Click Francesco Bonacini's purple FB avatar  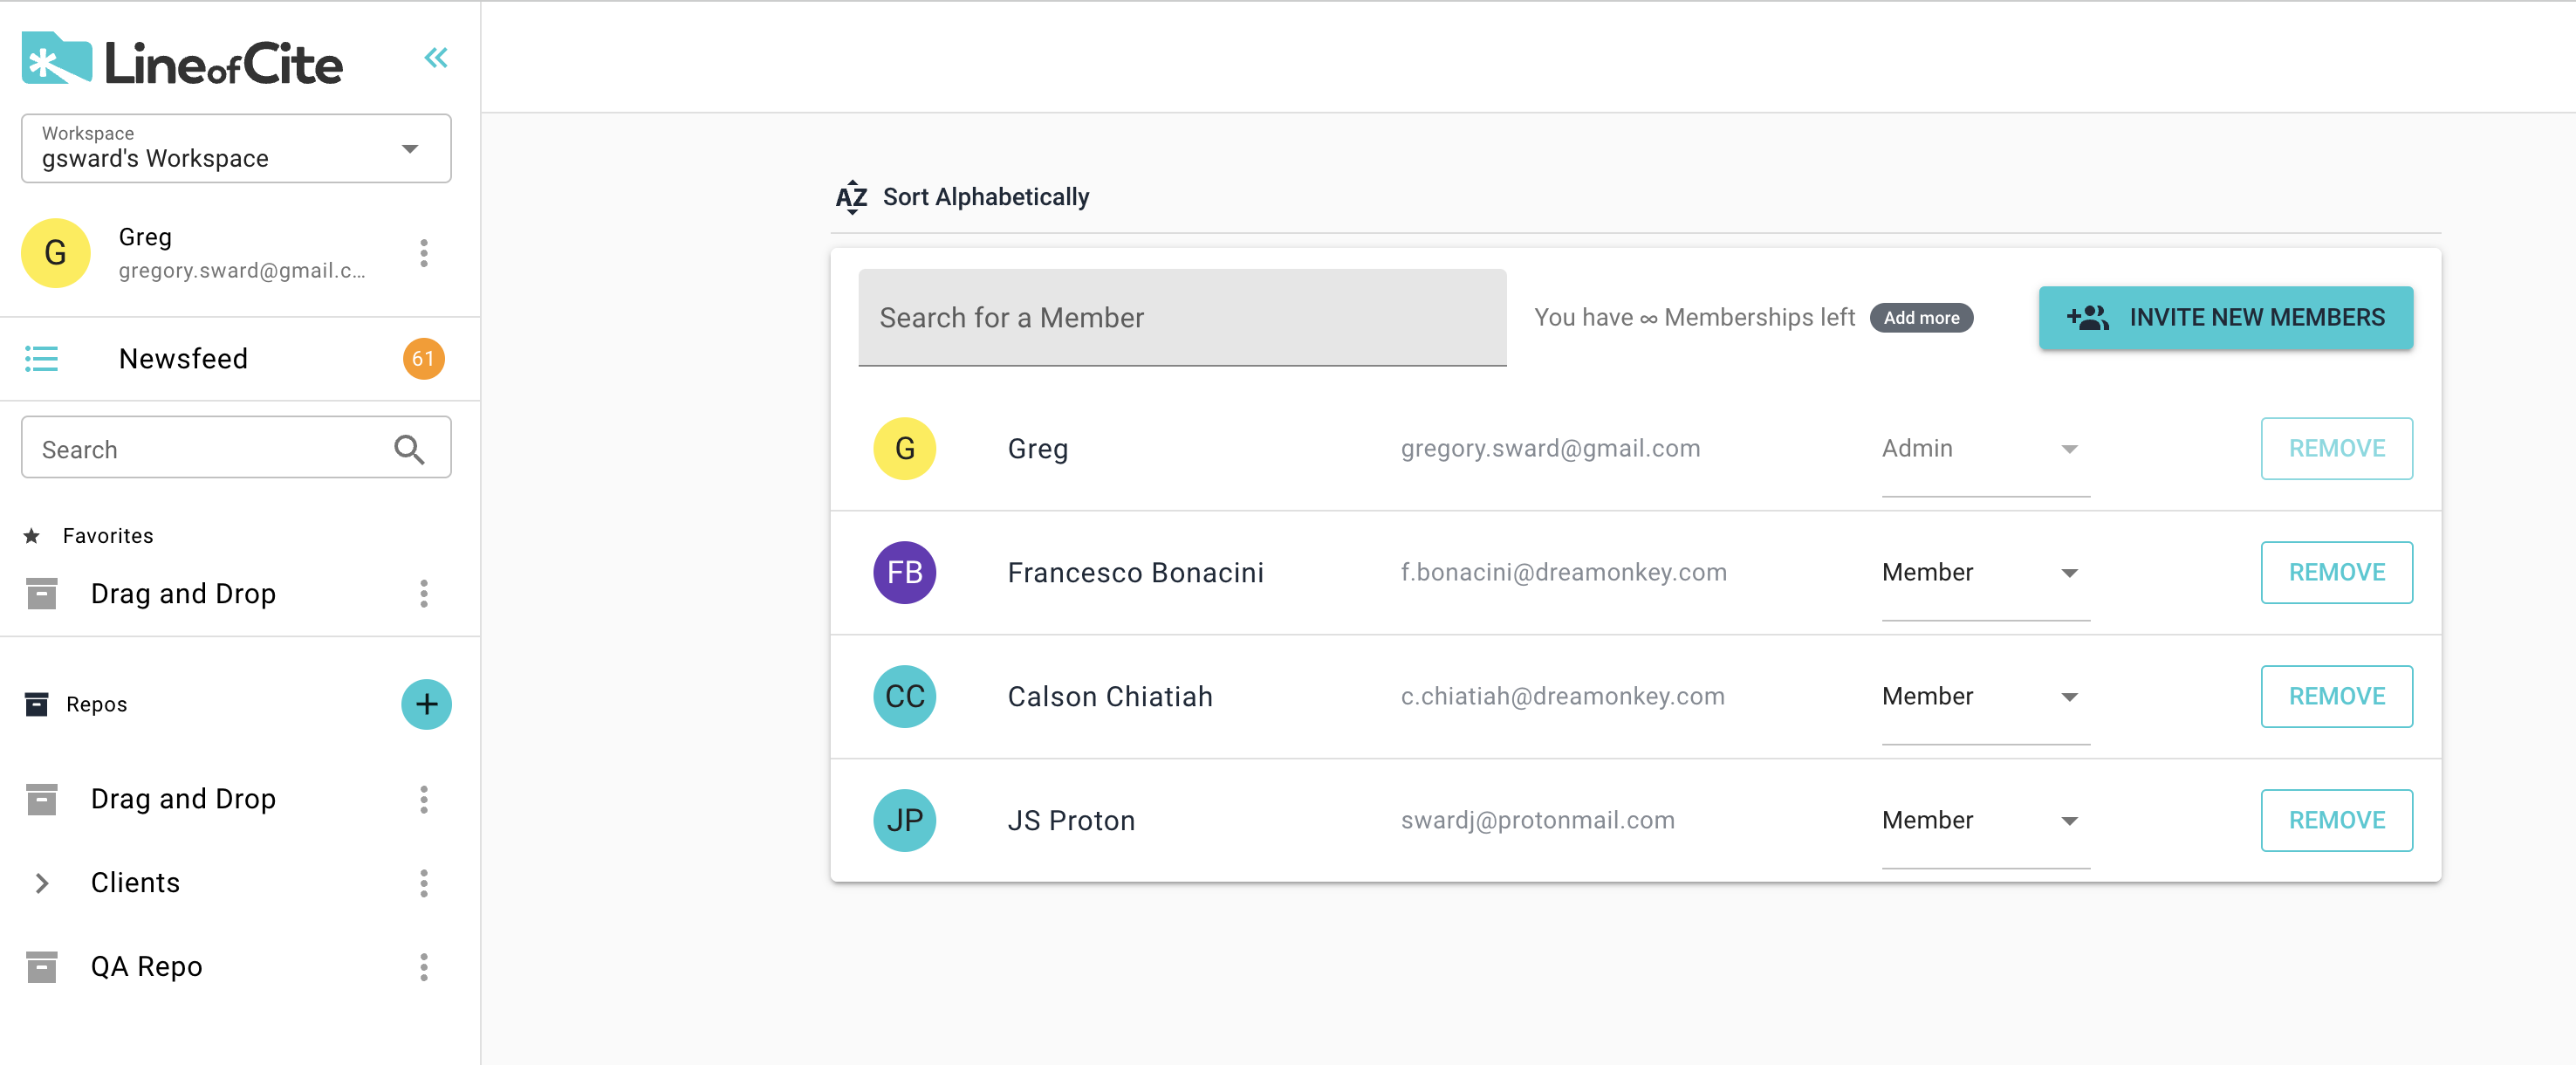click(x=904, y=573)
